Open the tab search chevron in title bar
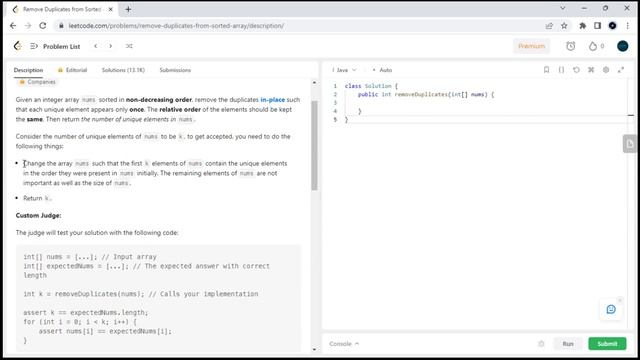 coord(562,8)
